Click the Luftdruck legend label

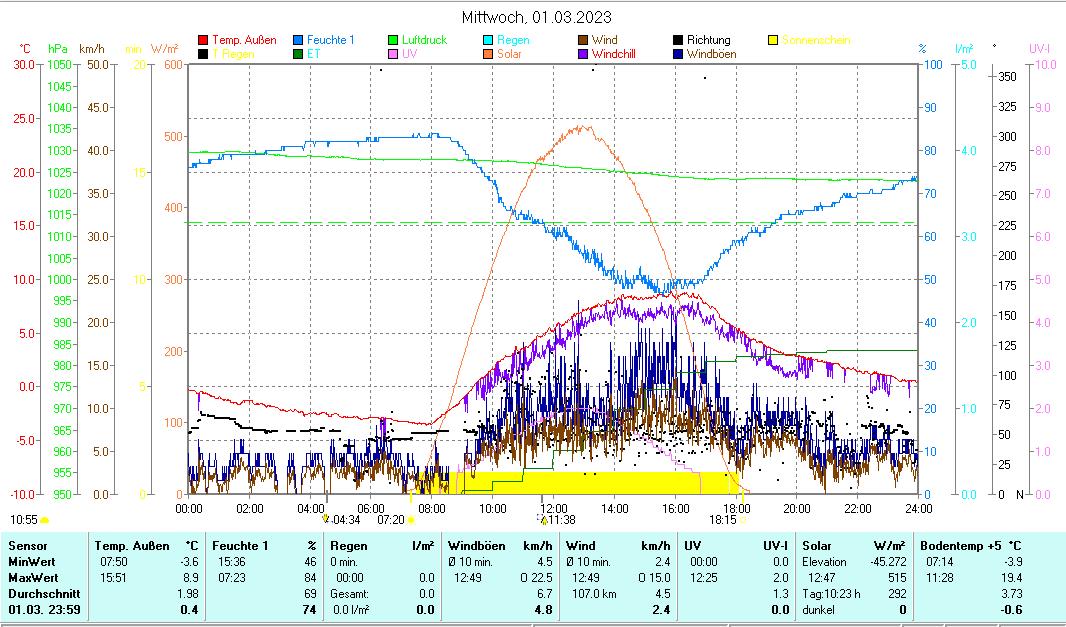coord(424,40)
